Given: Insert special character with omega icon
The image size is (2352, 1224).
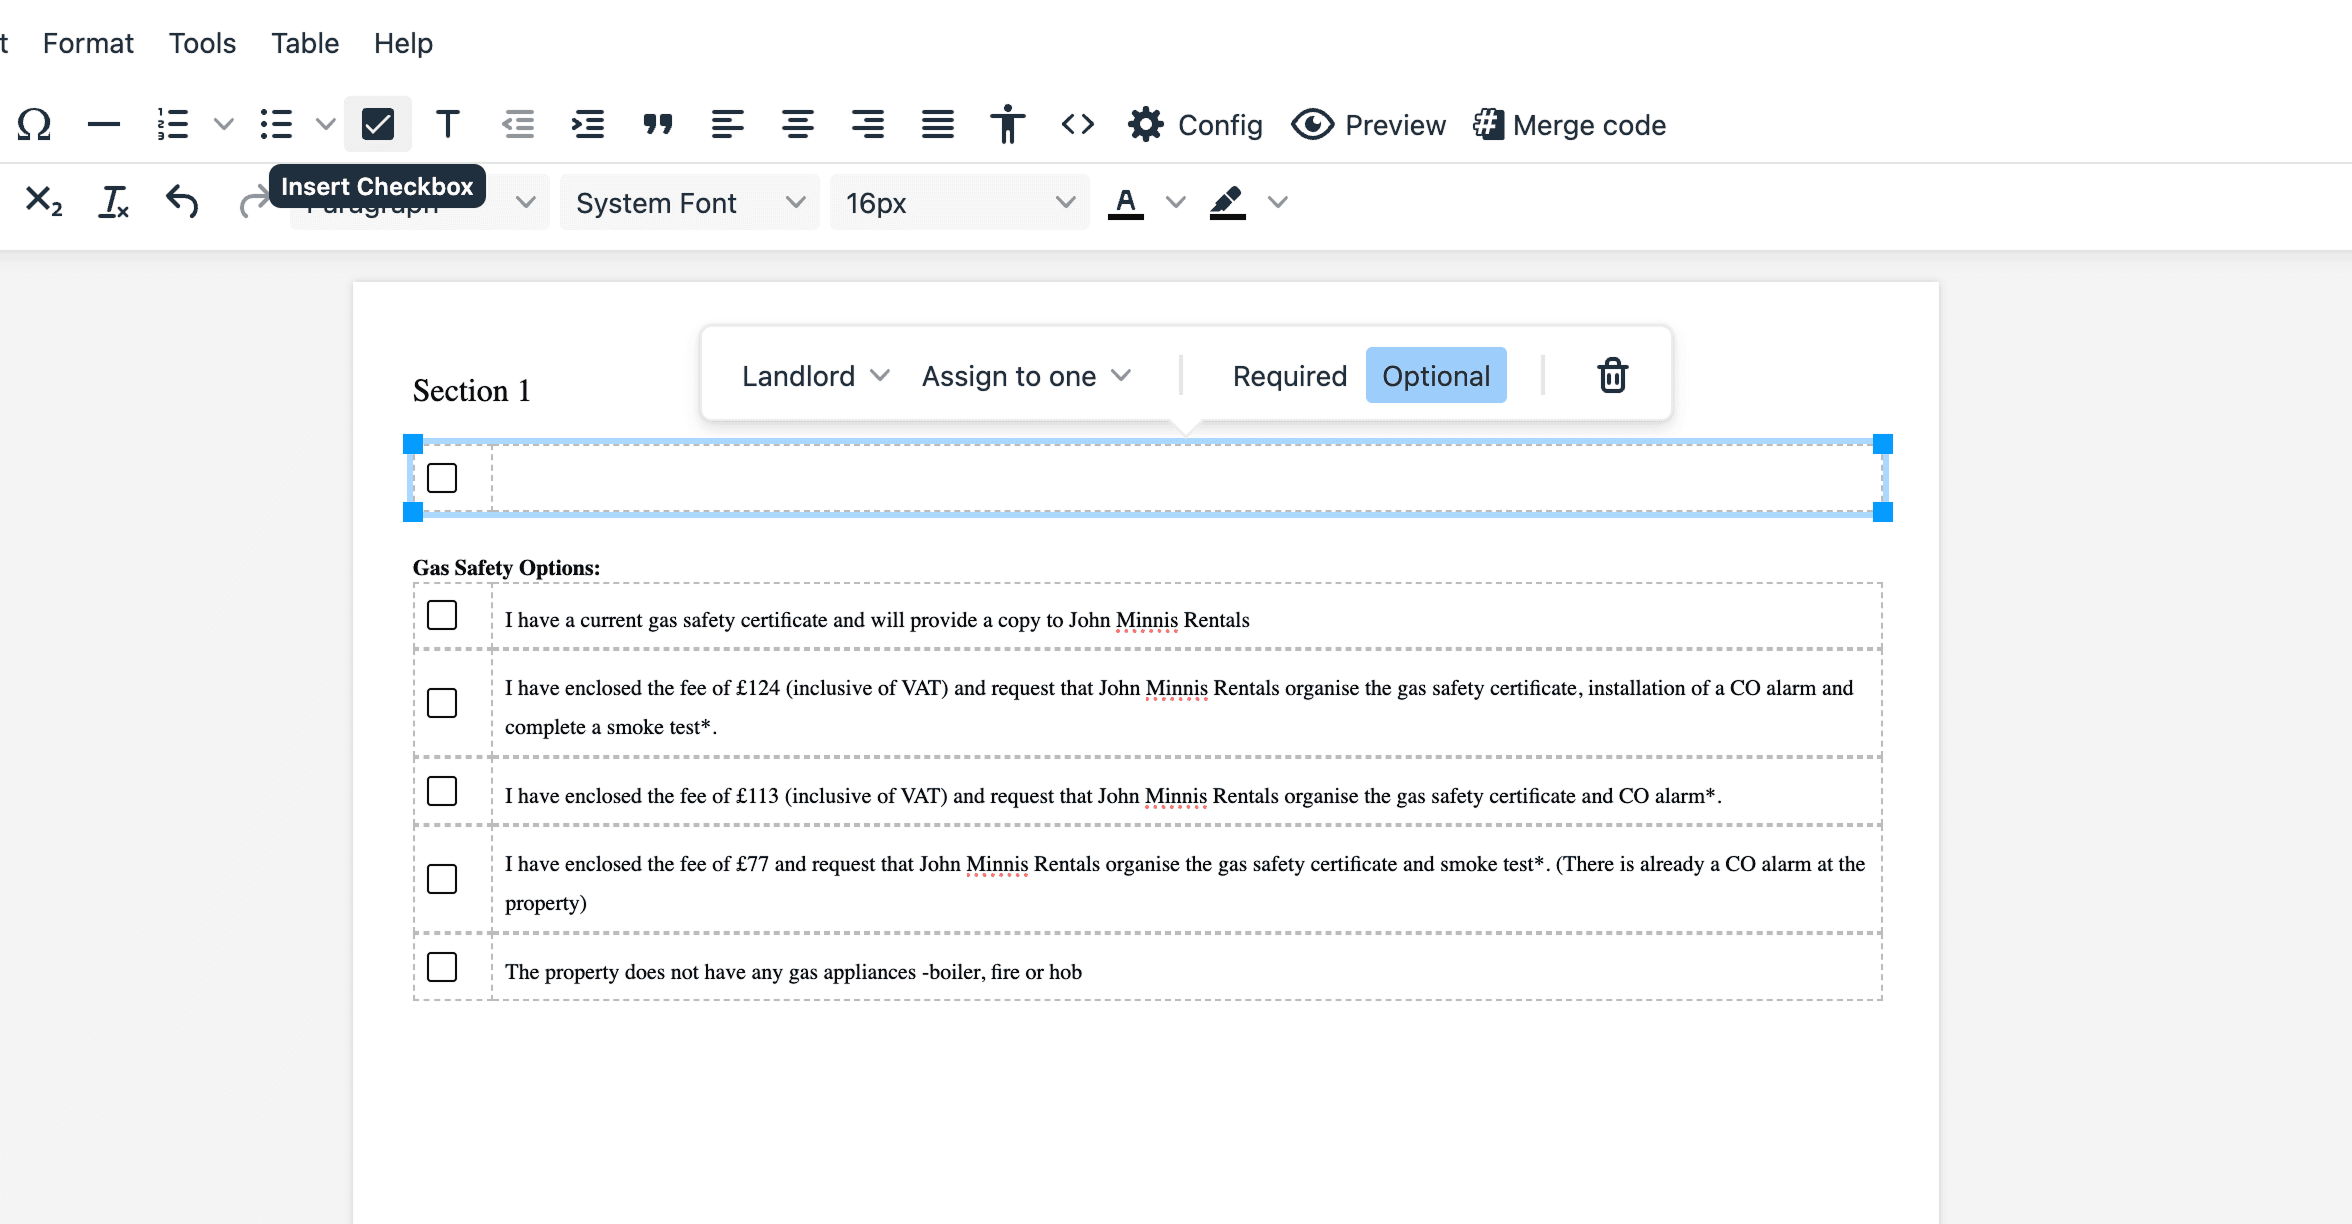Looking at the screenshot, I should (34, 125).
